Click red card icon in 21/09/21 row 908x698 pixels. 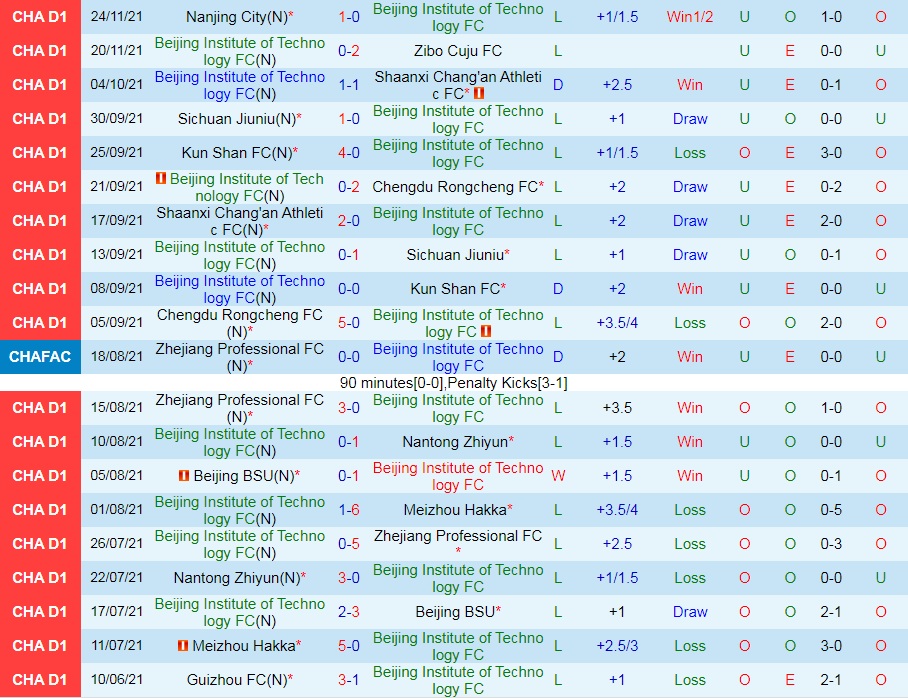coord(161,178)
